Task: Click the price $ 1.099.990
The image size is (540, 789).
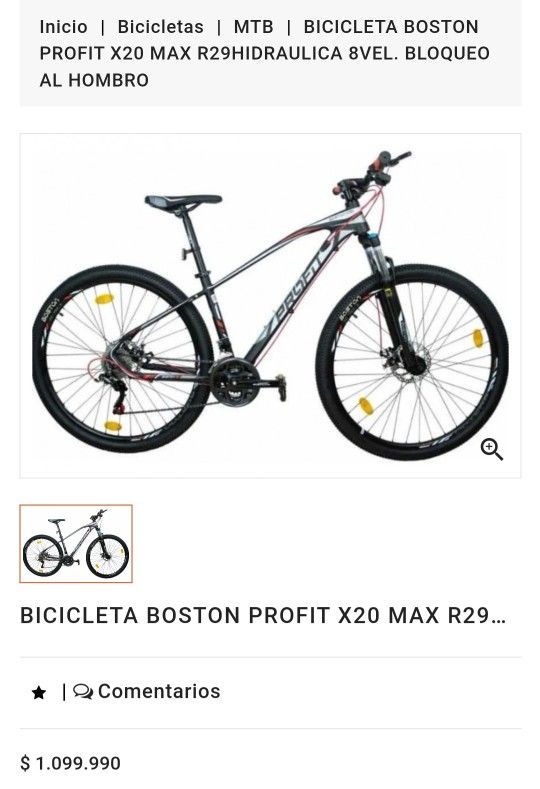Action: (x=70, y=763)
